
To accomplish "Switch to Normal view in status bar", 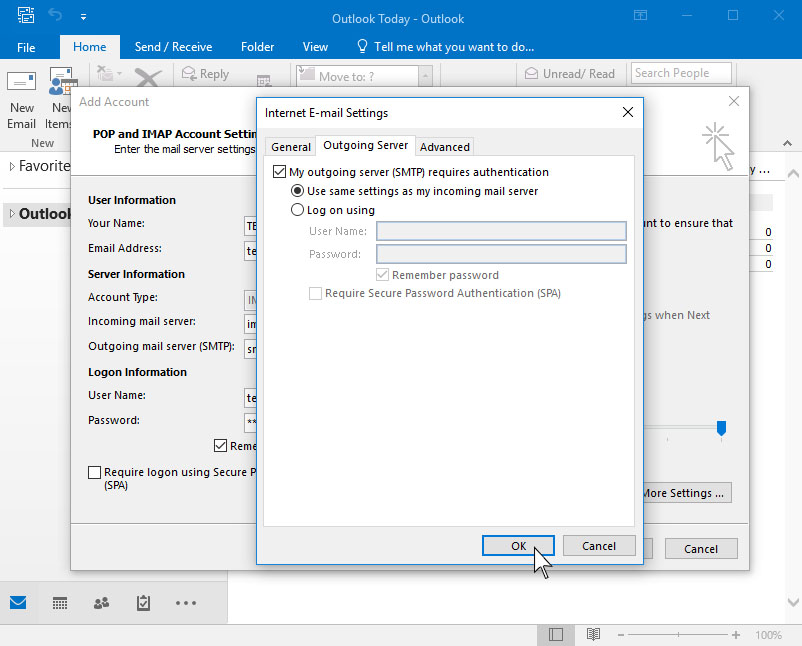I will [x=556, y=635].
